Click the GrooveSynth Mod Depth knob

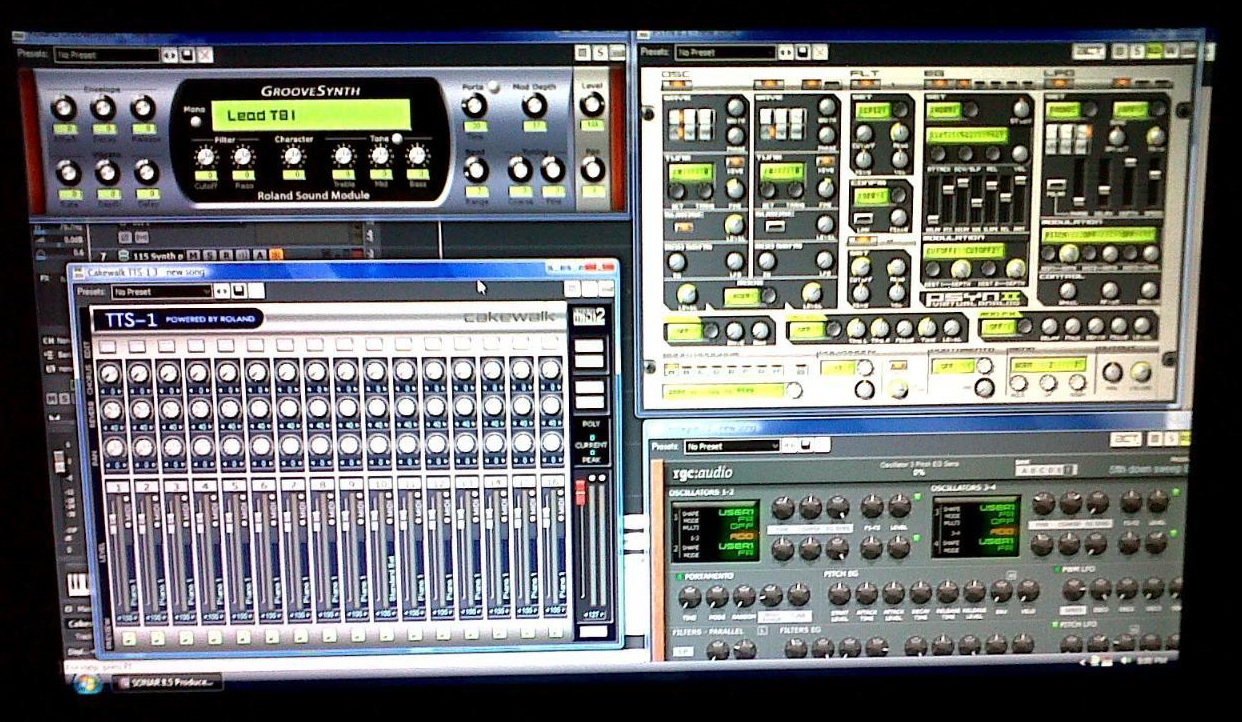pos(534,106)
